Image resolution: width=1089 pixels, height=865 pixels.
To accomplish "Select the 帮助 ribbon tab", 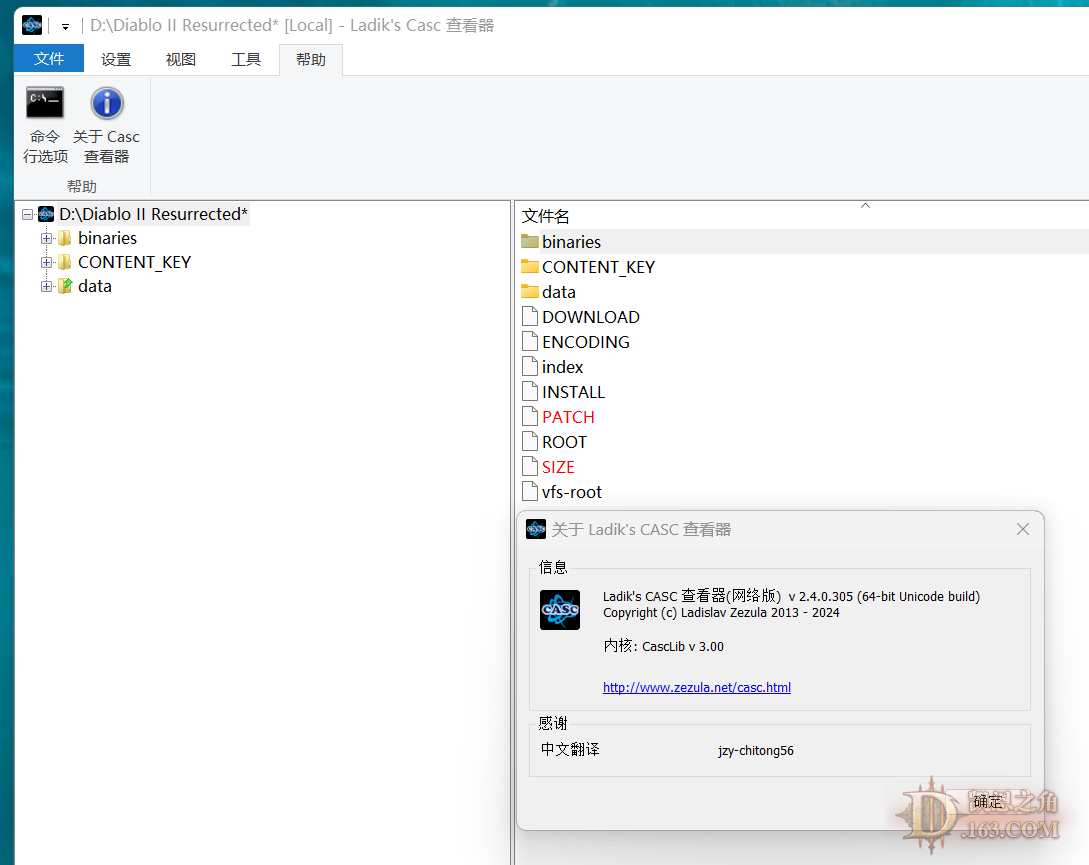I will pyautogui.click(x=310, y=60).
